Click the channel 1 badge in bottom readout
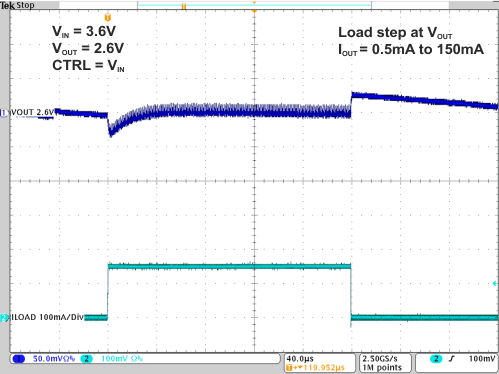 tap(18, 359)
